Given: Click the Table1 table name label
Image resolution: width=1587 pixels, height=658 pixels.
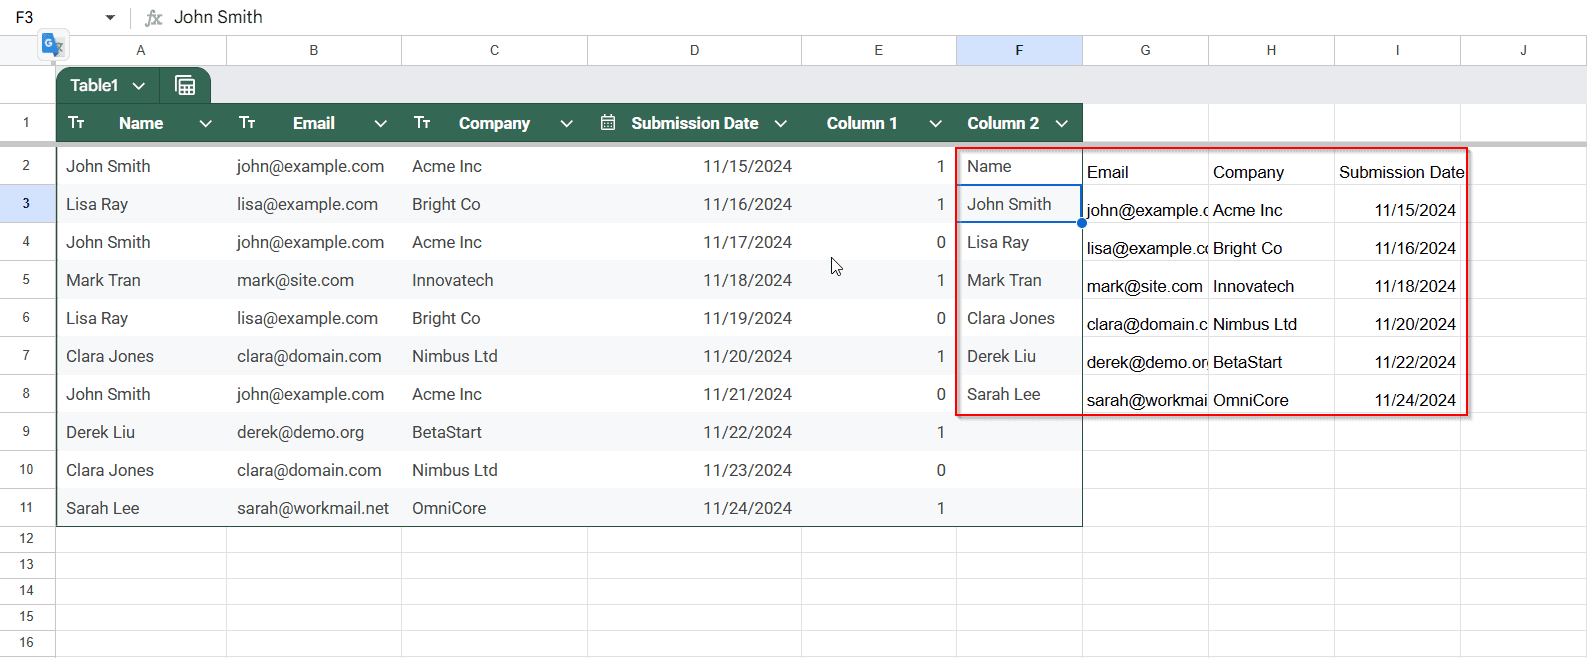Looking at the screenshot, I should coord(94,86).
